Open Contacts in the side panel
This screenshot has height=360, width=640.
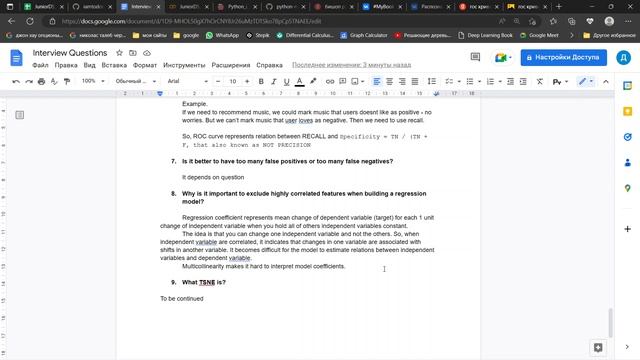click(x=627, y=163)
